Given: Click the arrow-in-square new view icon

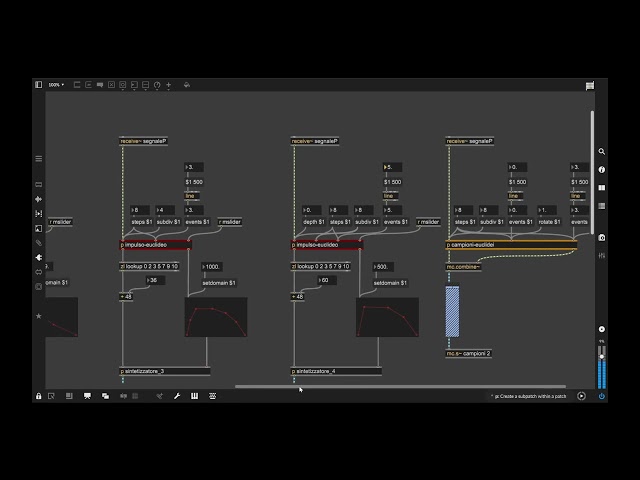Looking at the screenshot, I should click(x=51, y=396).
